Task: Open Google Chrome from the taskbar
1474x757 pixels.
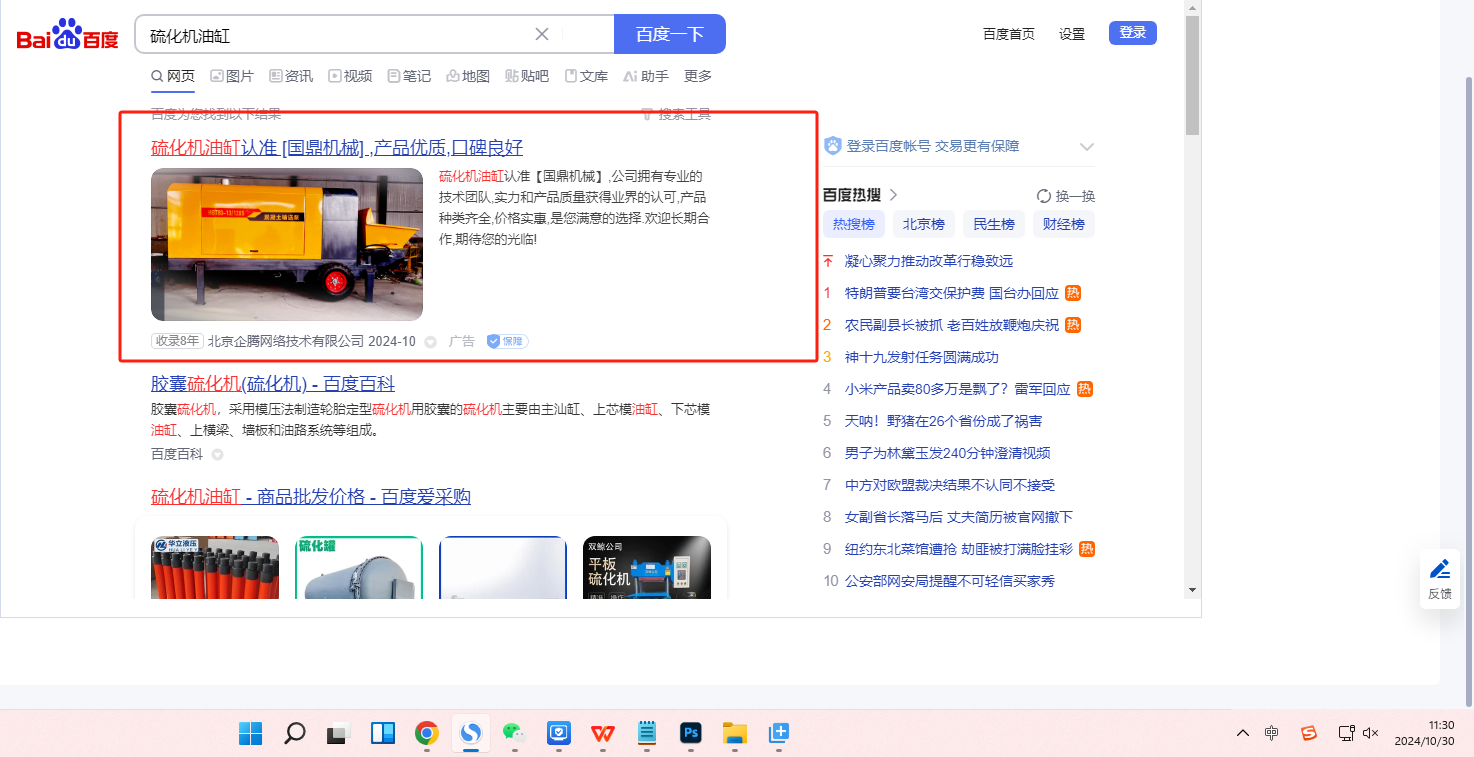Action: pyautogui.click(x=427, y=733)
